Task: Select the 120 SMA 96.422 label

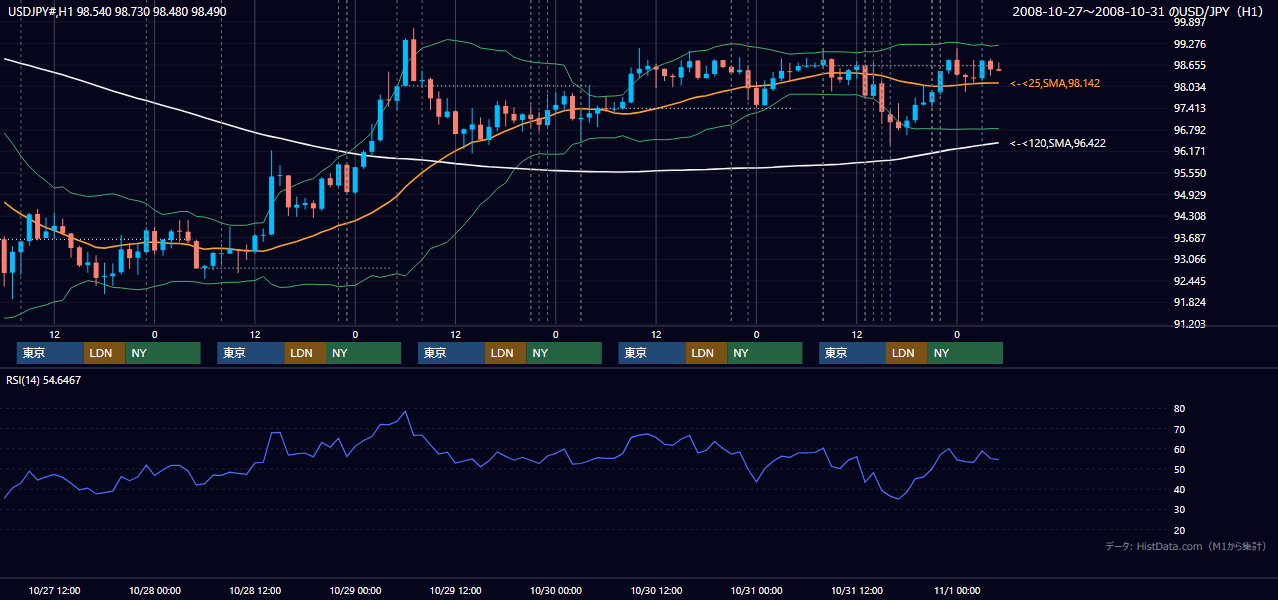Action: (x=1058, y=143)
